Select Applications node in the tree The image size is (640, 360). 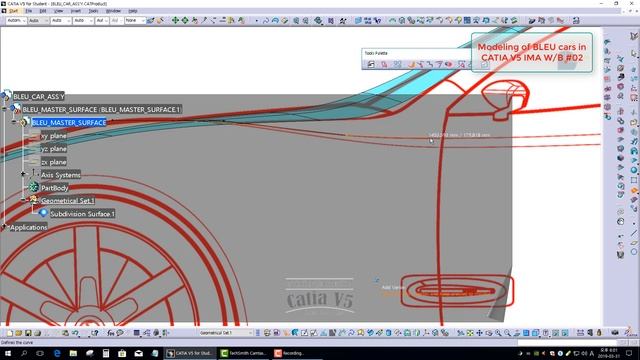pos(29,227)
